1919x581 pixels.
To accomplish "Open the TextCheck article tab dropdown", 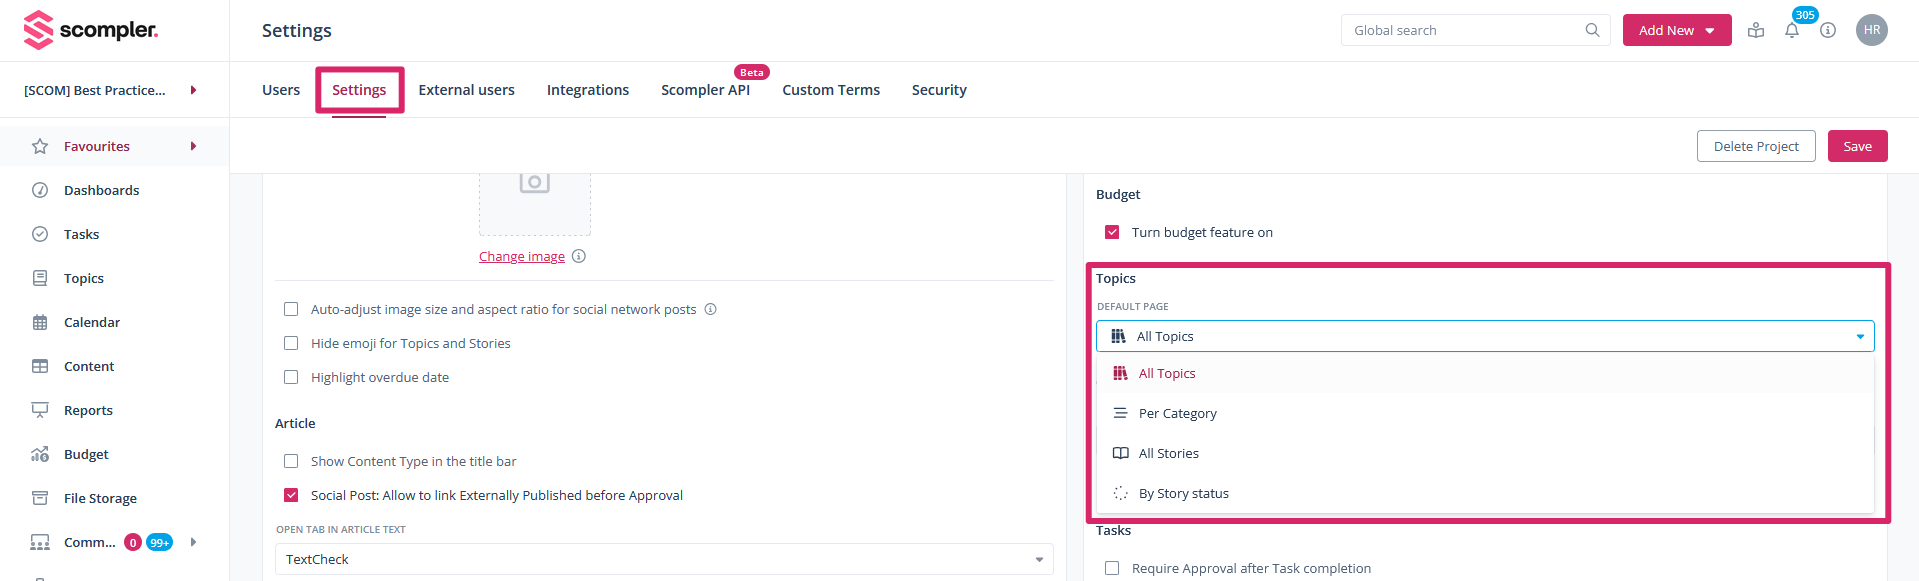I will coord(663,559).
